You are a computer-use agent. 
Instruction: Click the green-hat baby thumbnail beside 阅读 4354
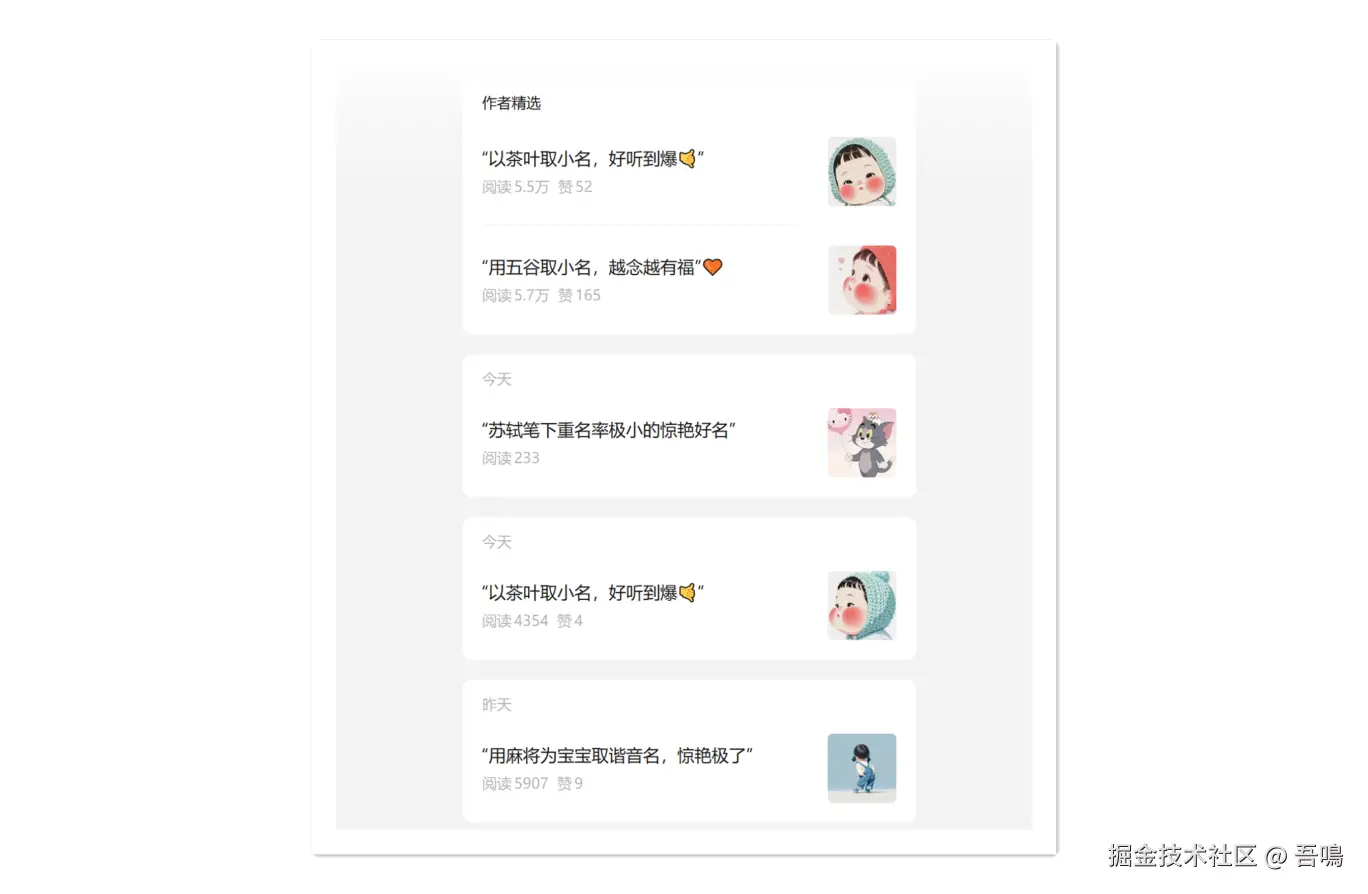862,605
